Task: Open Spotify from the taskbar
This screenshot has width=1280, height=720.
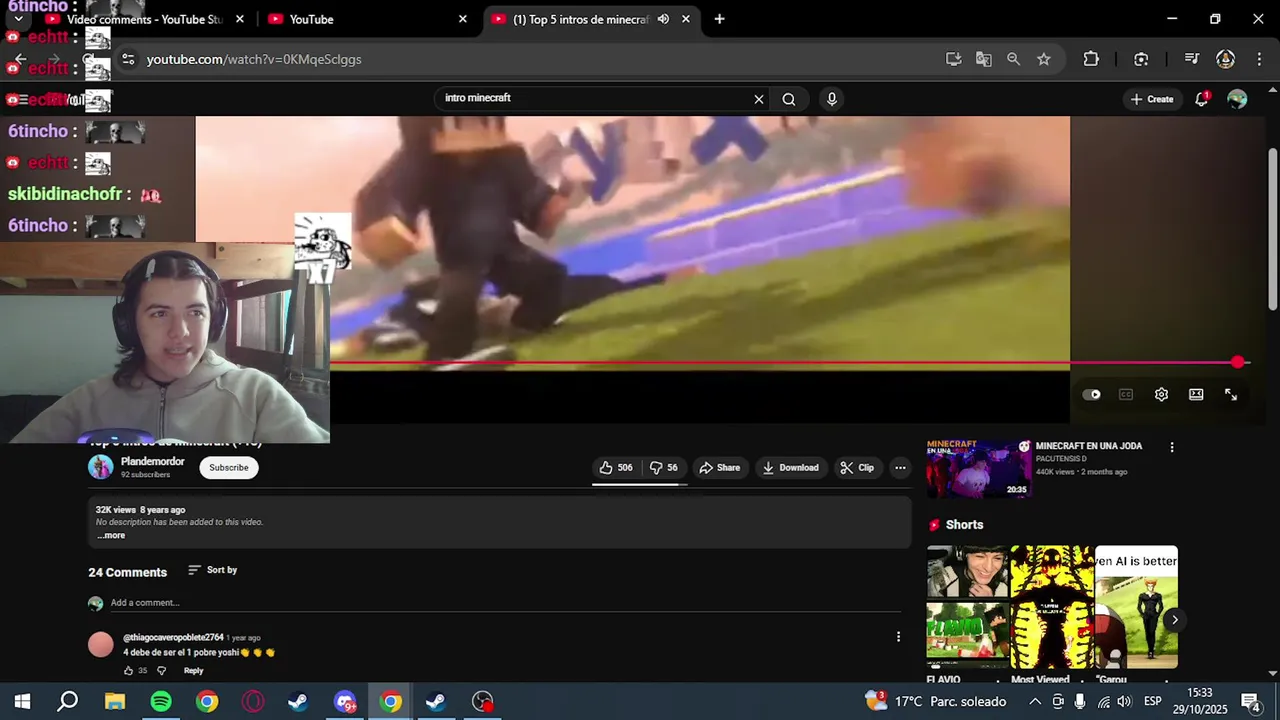Action: click(x=161, y=702)
